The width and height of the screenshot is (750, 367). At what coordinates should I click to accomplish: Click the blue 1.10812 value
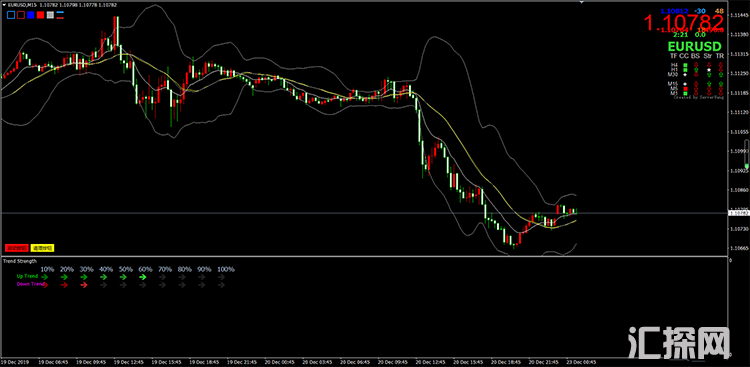(674, 11)
